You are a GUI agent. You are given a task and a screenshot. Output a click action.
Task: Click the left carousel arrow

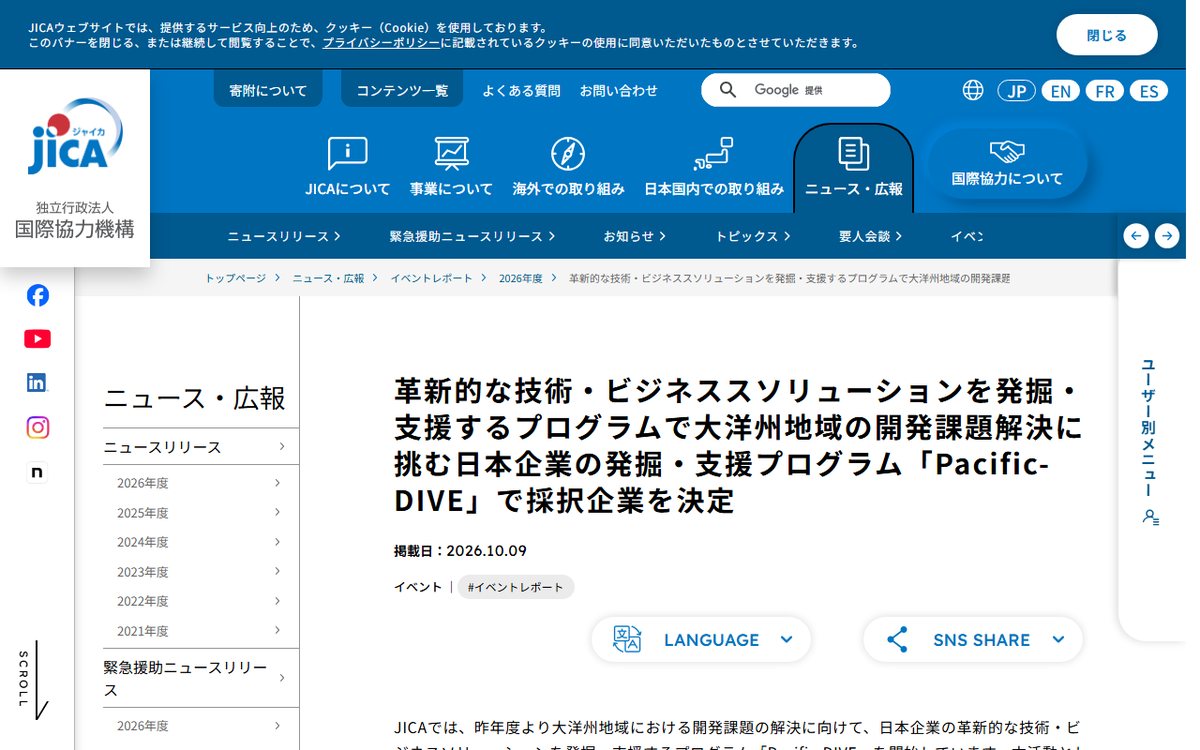click(1136, 236)
